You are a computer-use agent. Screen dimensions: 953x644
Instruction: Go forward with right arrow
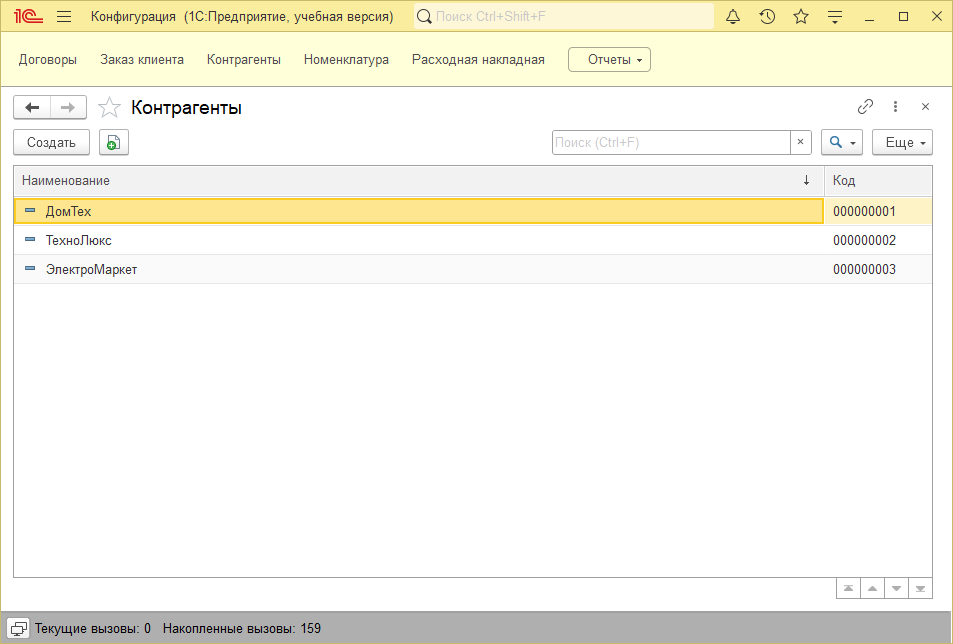68,108
